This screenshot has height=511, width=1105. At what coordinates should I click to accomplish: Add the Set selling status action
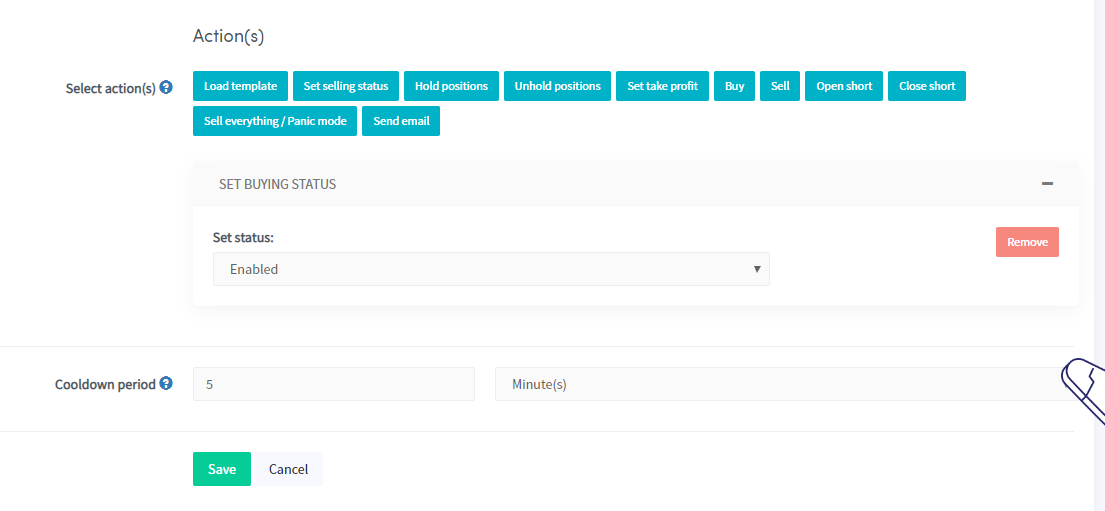[x=345, y=86]
